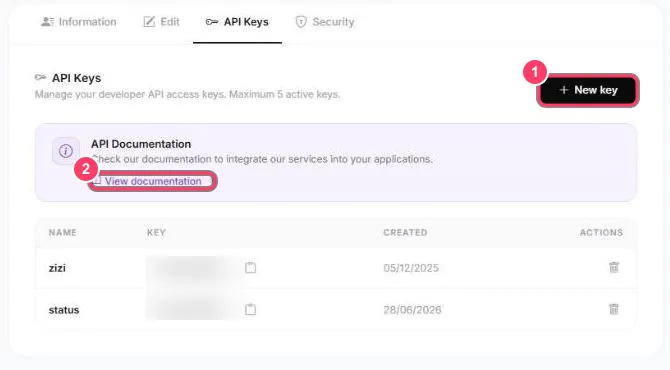The width and height of the screenshot is (670, 370).
Task: Create a new API key
Action: 588,90
